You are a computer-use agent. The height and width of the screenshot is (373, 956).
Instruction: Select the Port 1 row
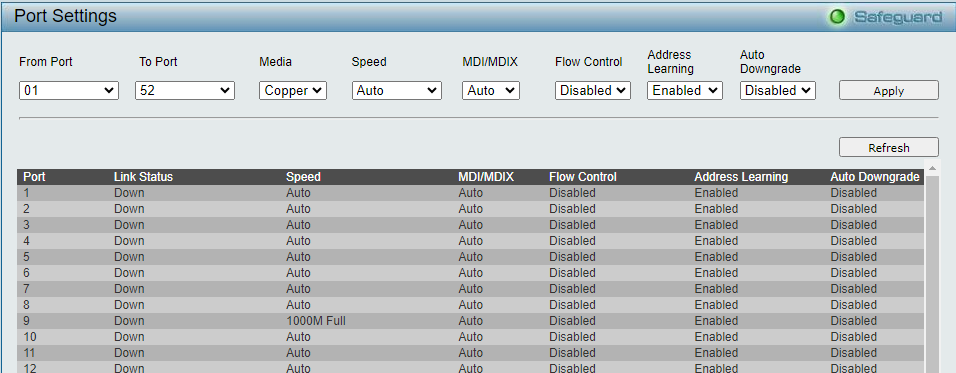tap(470, 193)
